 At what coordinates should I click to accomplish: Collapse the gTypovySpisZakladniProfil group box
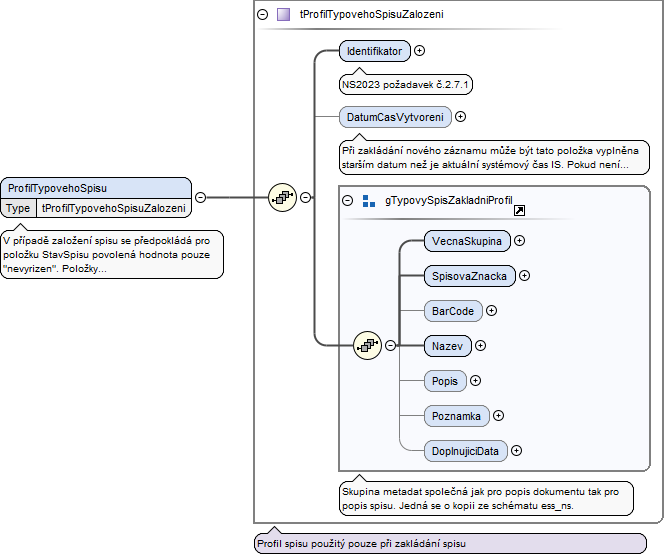(347, 200)
